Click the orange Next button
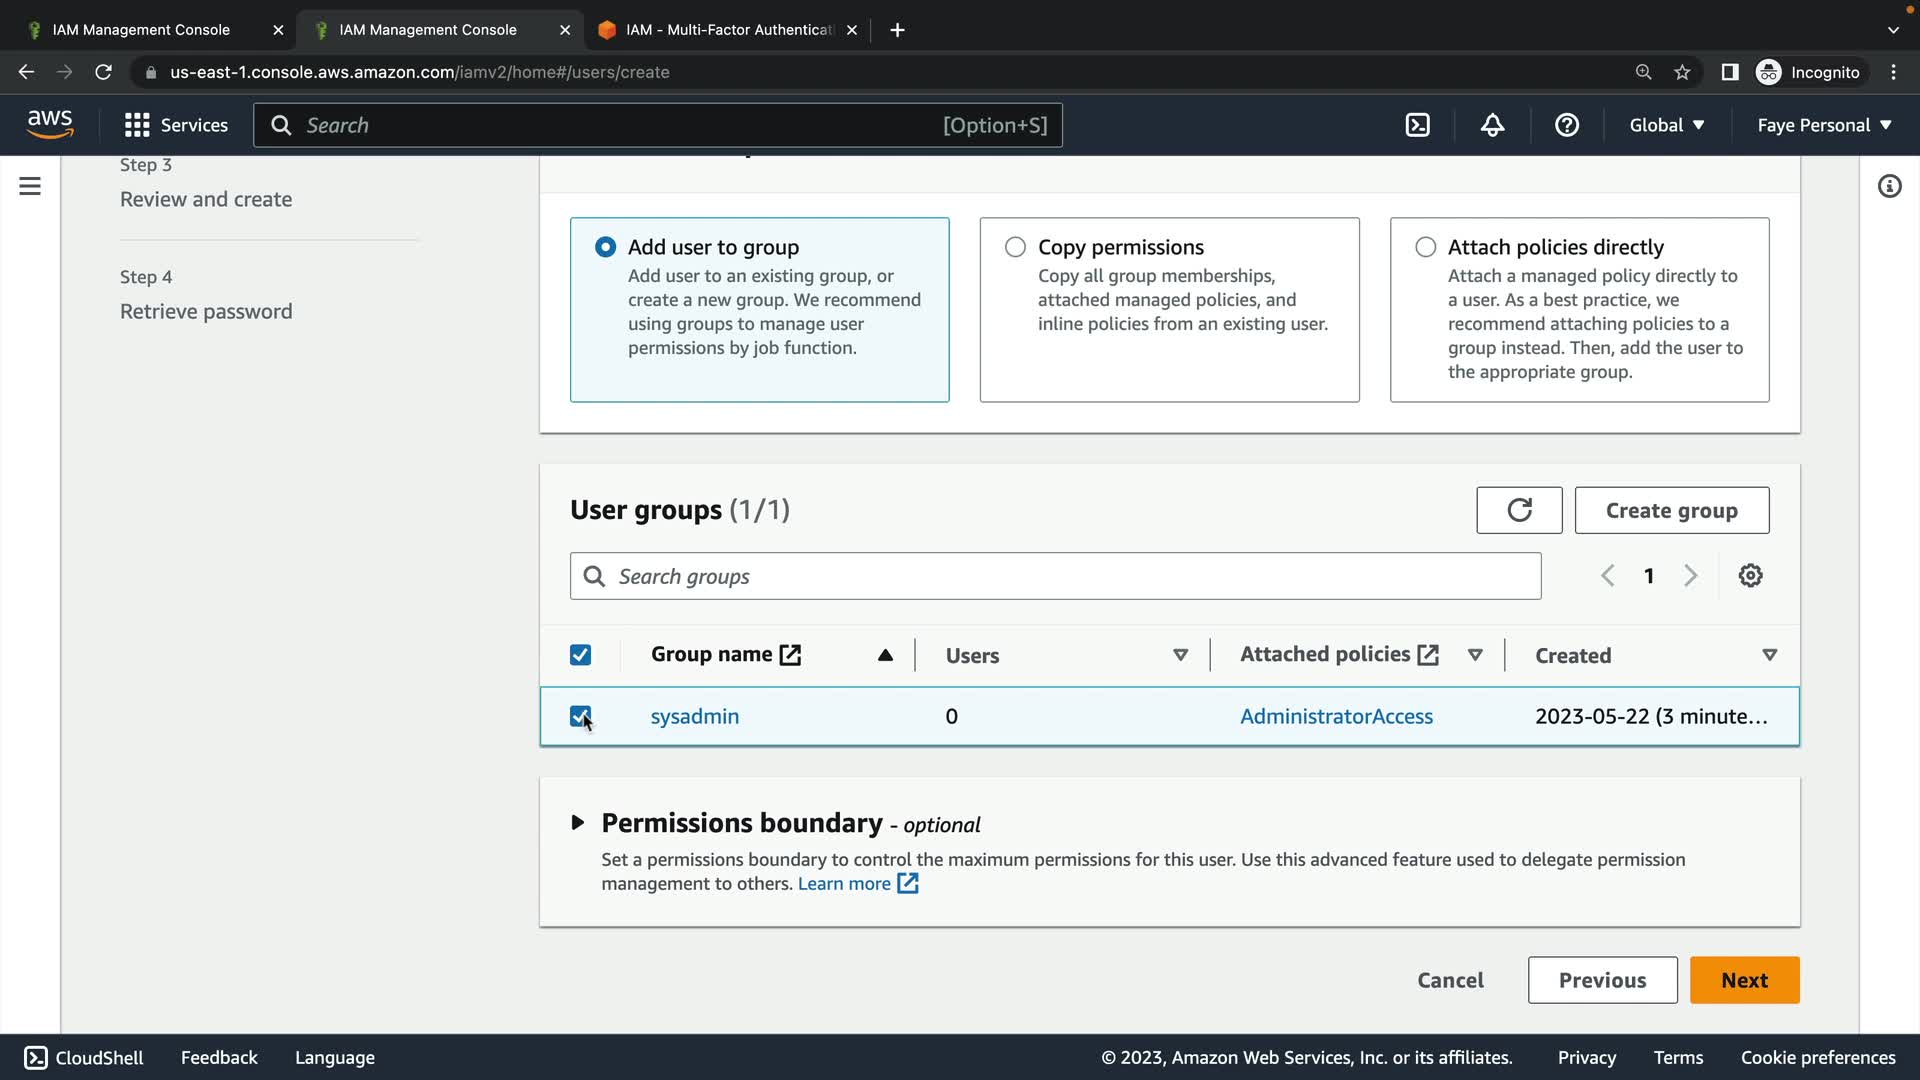The width and height of the screenshot is (1920, 1080). click(x=1744, y=980)
